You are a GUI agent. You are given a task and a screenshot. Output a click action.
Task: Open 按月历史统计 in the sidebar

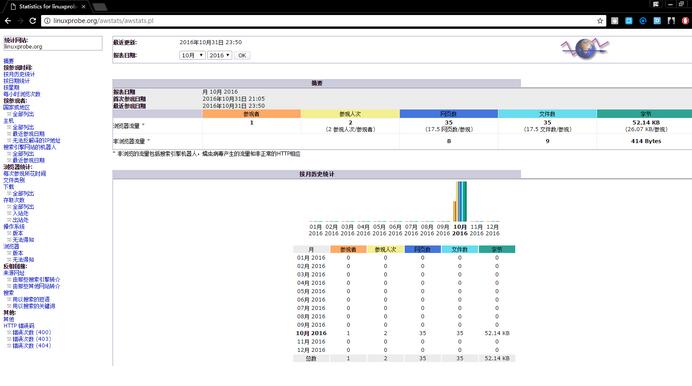(x=19, y=74)
